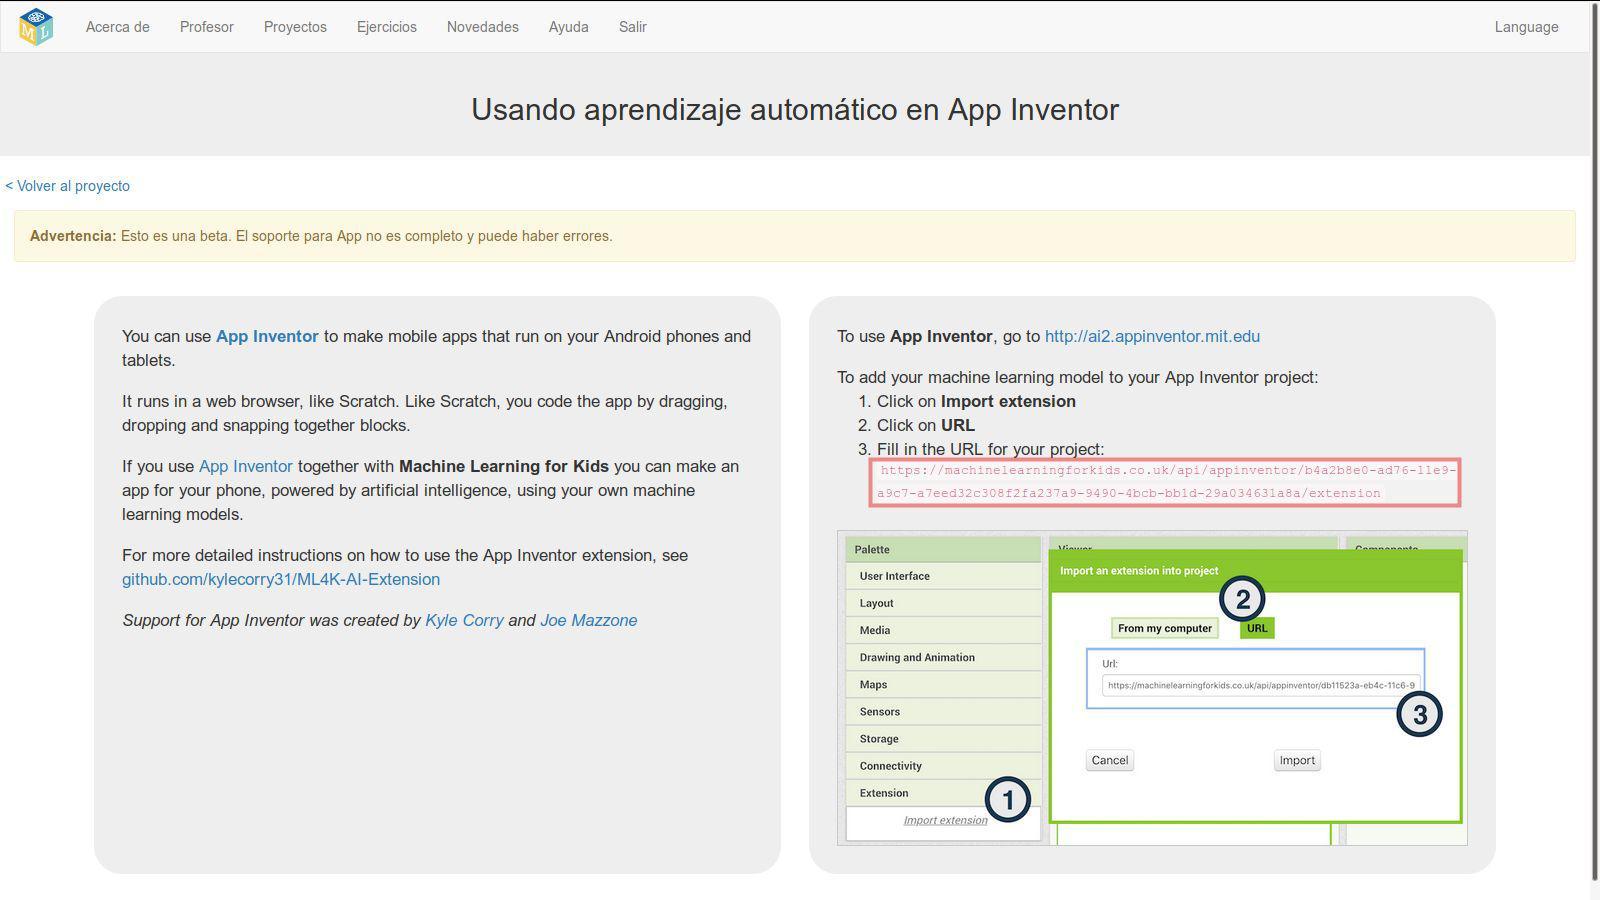Go to Proyectos in the navbar
Viewport: 1600px width, 900px height.
295,27
